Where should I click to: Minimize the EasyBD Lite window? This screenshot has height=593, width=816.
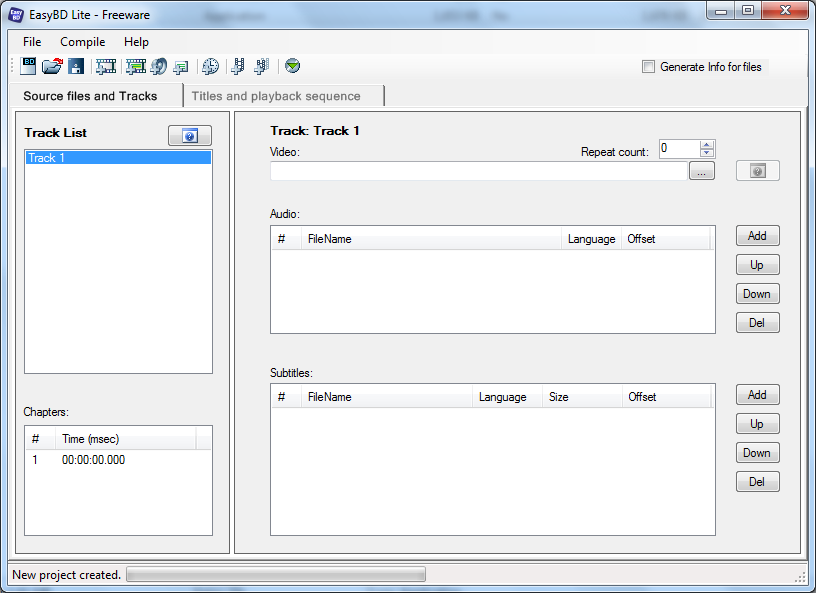point(721,10)
